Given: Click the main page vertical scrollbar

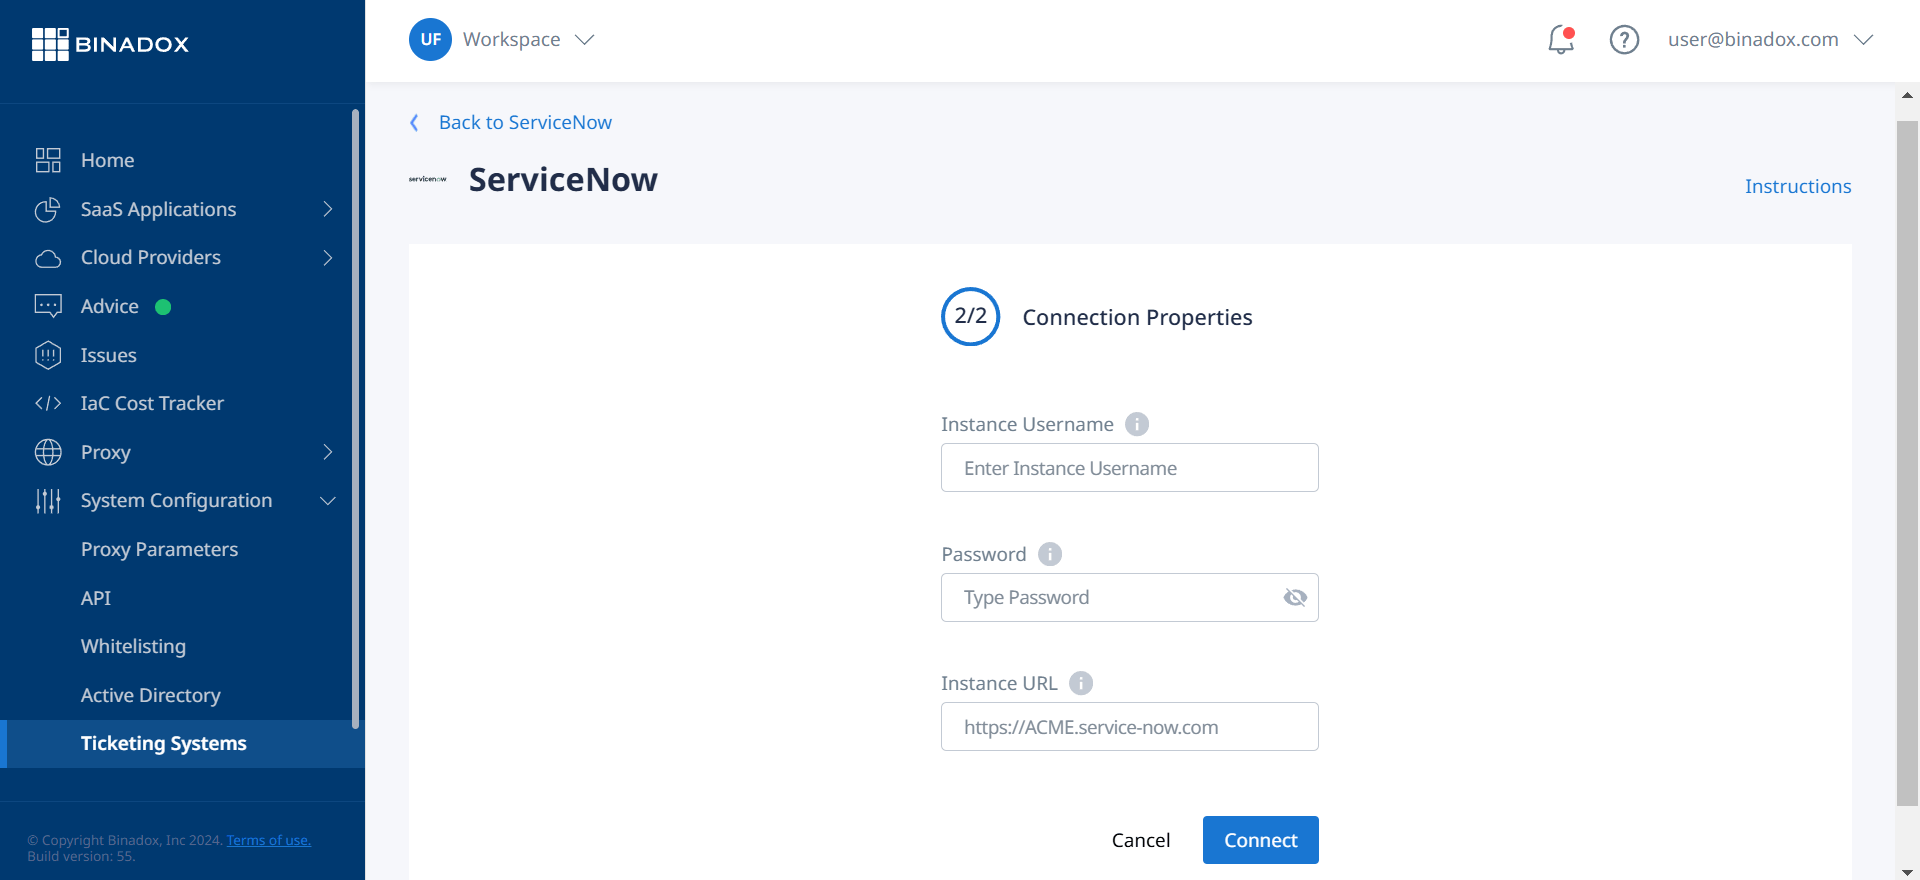Looking at the screenshot, I should (x=1907, y=463).
